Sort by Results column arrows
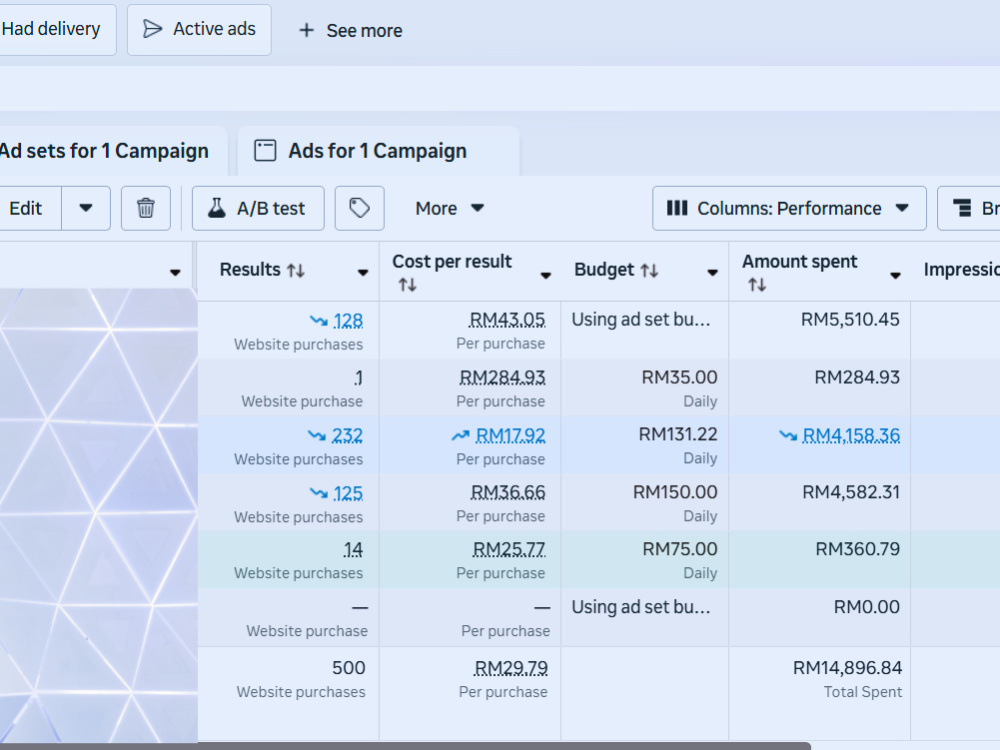Screen dimensions: 1000x750 [296, 270]
